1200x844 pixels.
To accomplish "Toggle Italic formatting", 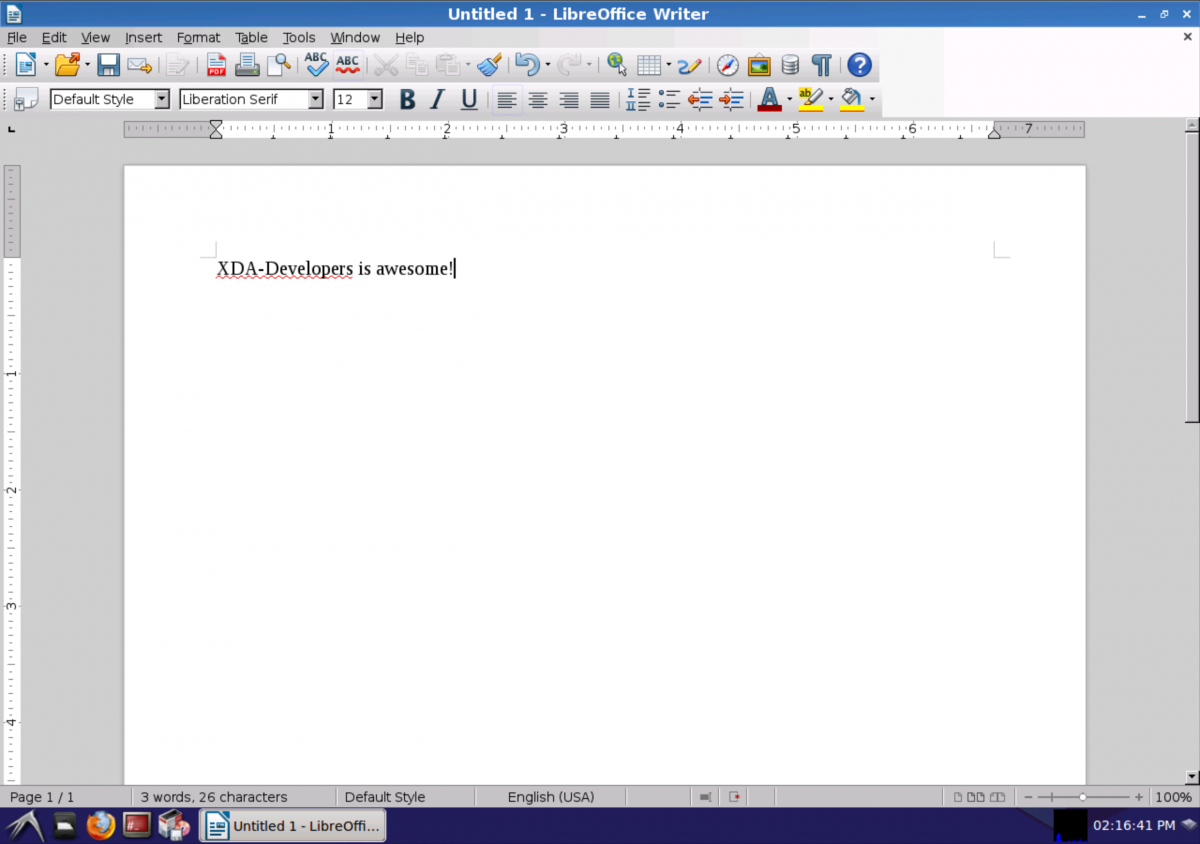I will coord(437,99).
